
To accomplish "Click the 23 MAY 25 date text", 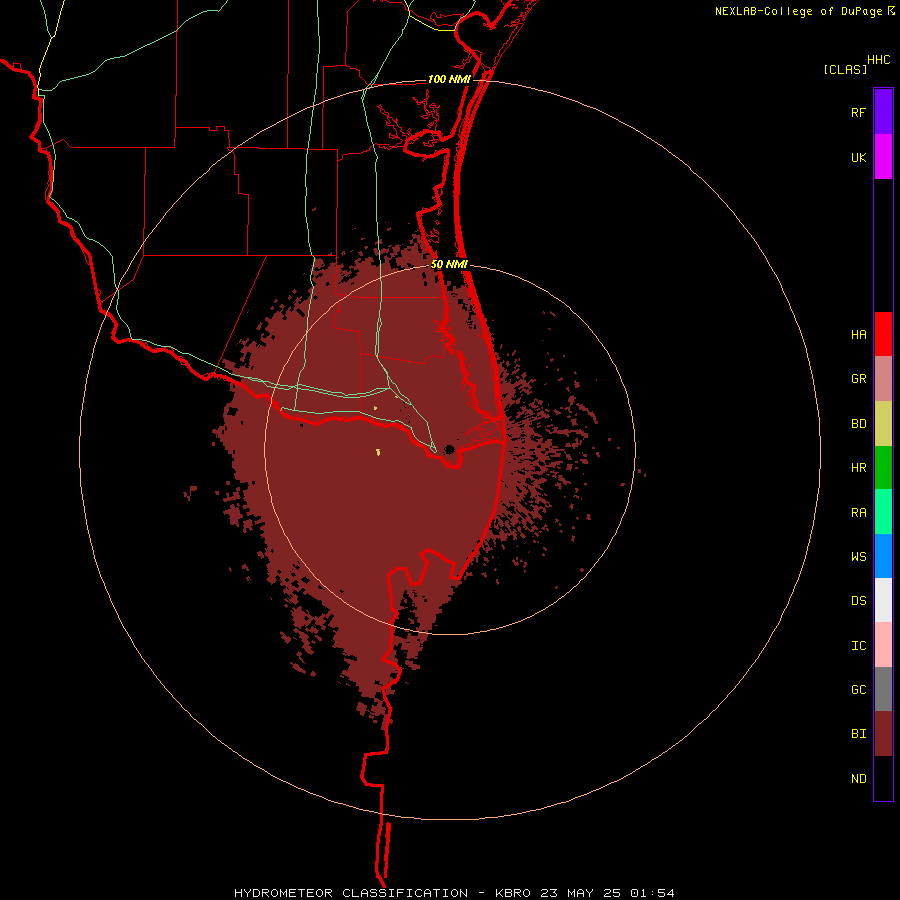I will [x=580, y=893].
